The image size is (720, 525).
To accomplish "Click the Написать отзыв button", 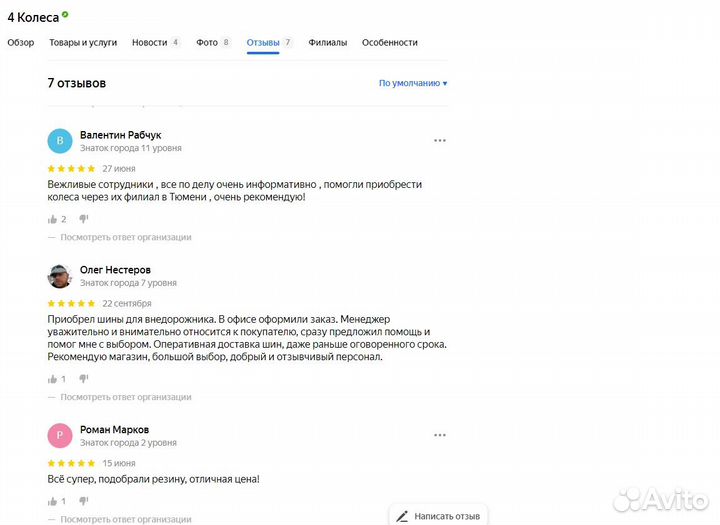I will 438,516.
